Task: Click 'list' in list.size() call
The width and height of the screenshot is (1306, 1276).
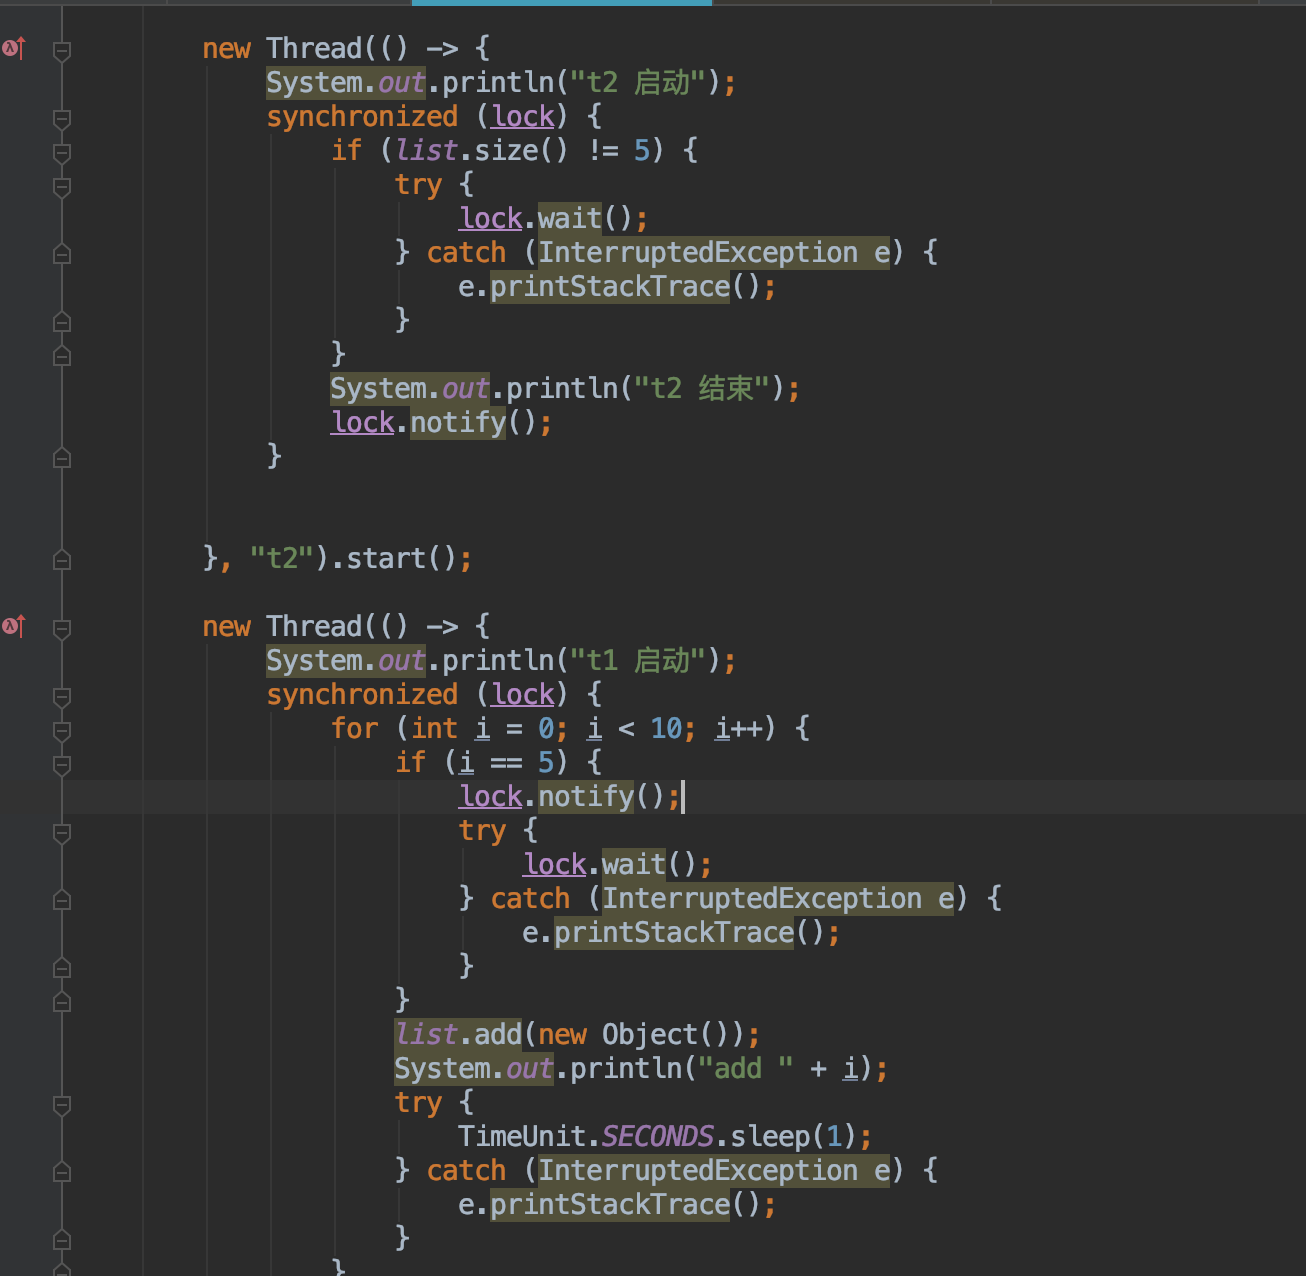Action: [426, 150]
